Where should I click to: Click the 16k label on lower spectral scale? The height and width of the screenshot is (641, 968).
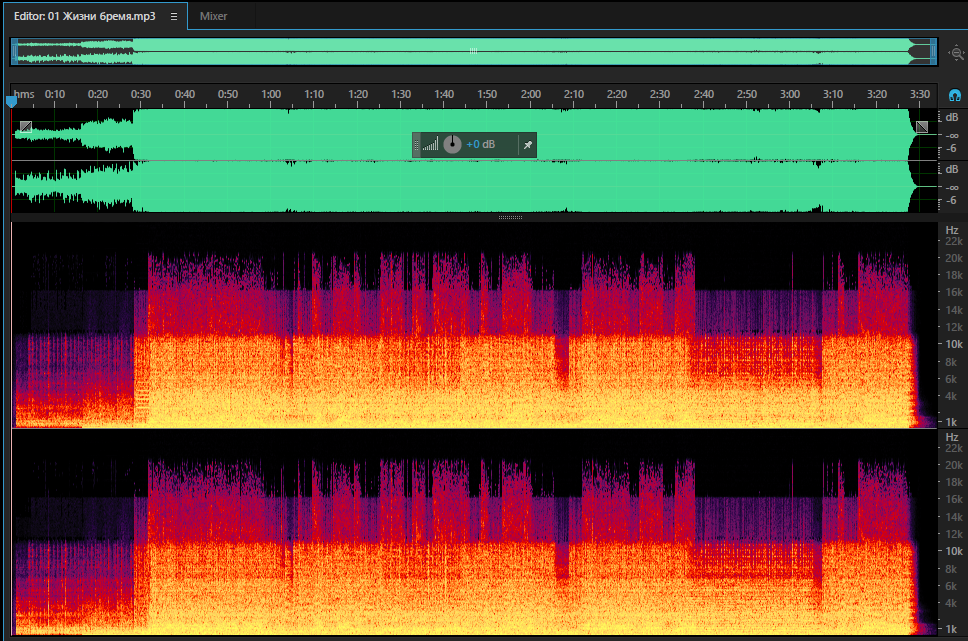[x=954, y=499]
